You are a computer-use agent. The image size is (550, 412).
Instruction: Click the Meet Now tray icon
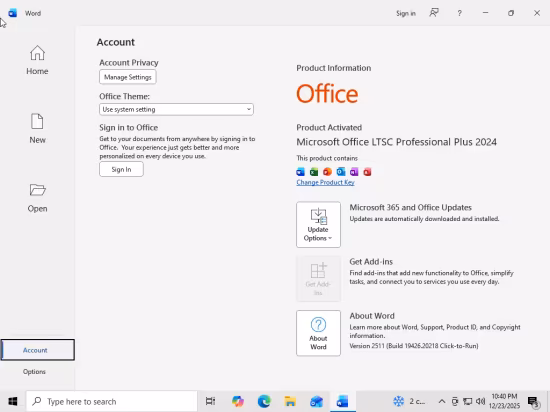(455, 401)
